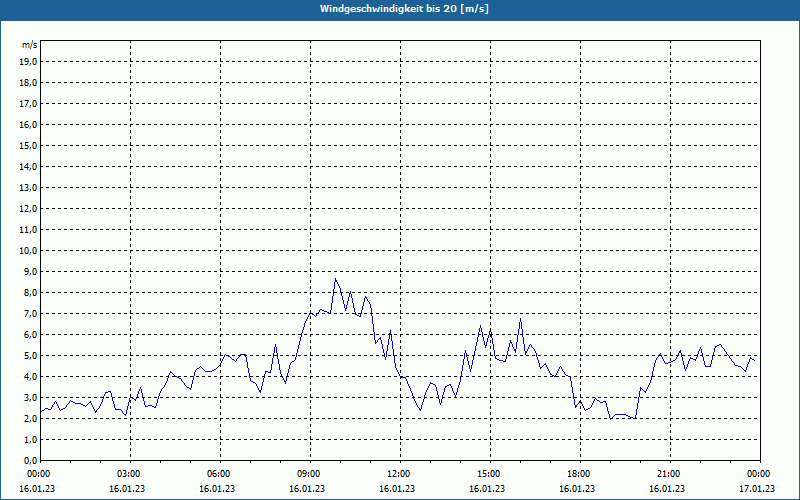The height and width of the screenshot is (500, 800).
Task: Click the 21:00 time axis label
Action: (670, 474)
